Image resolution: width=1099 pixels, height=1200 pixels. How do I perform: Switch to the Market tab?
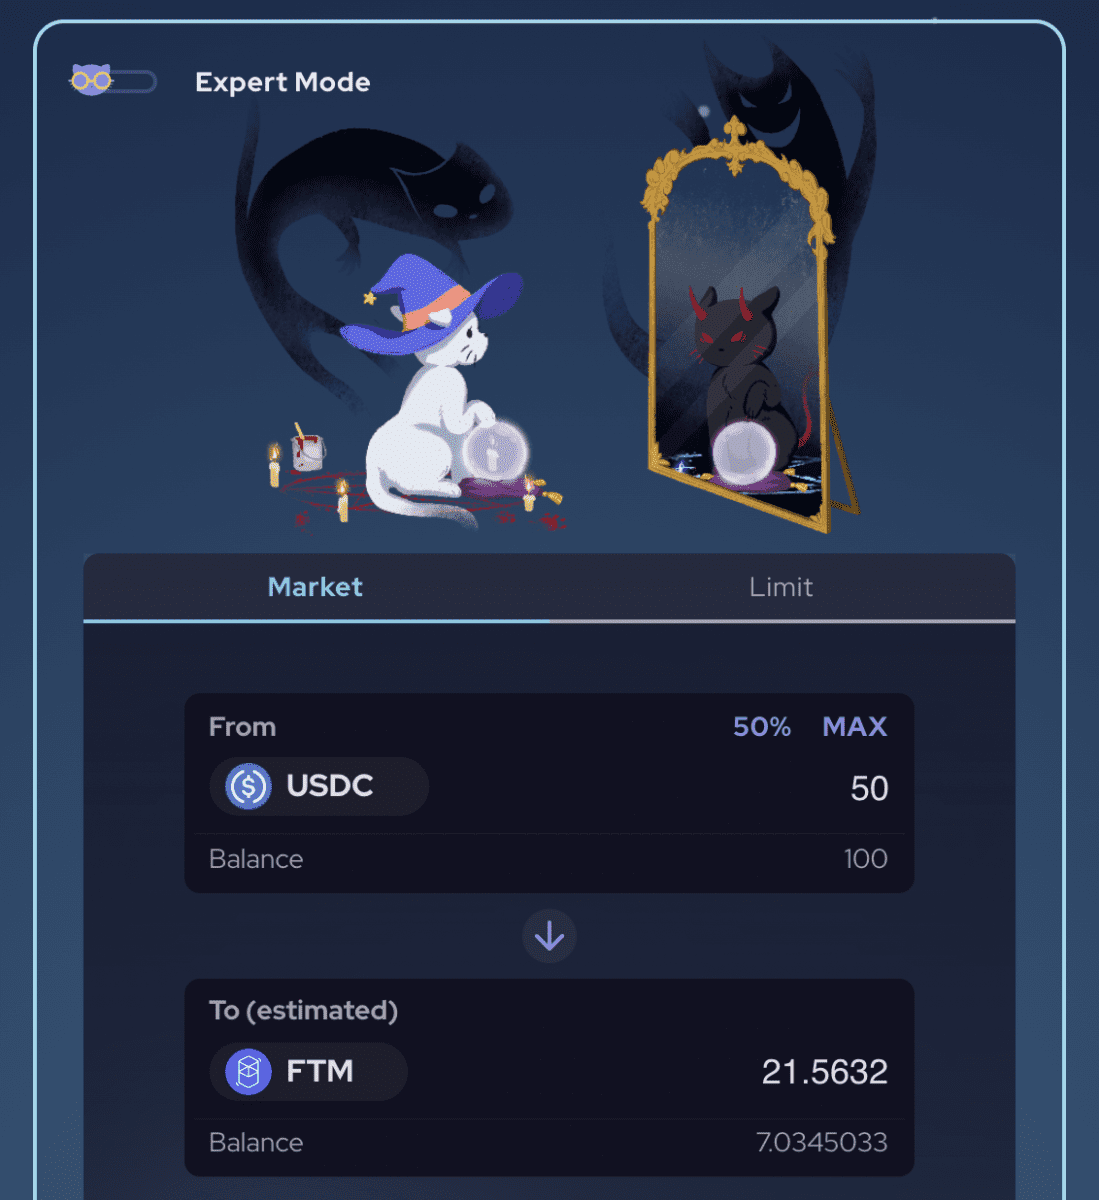(315, 587)
